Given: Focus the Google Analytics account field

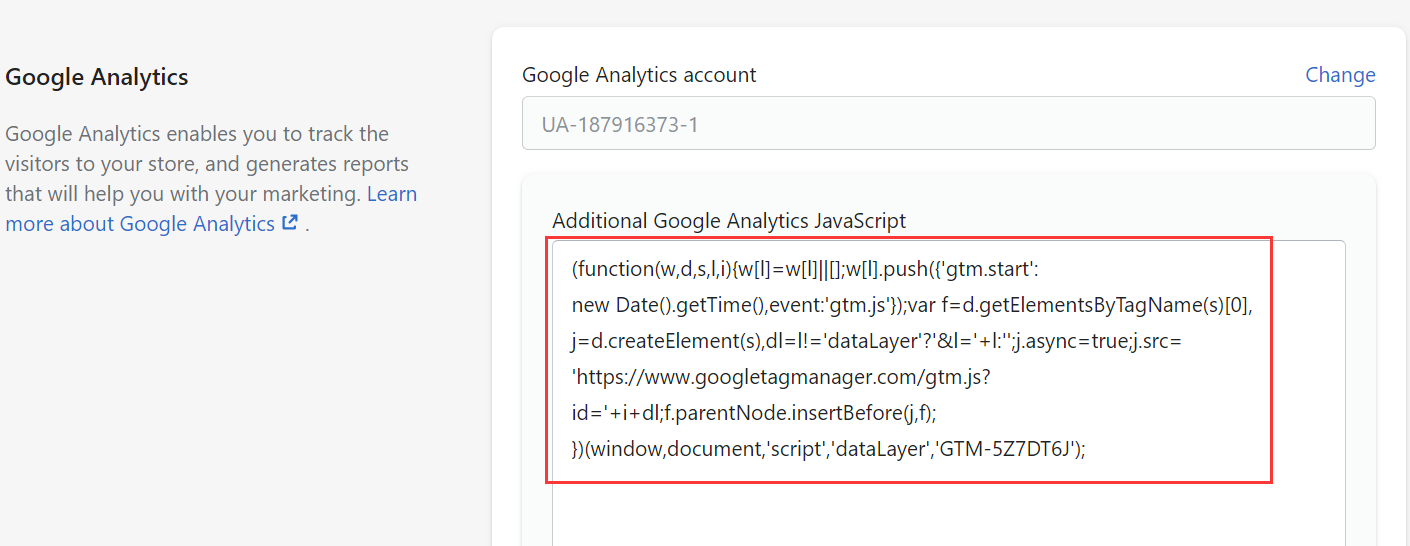Looking at the screenshot, I should (948, 123).
